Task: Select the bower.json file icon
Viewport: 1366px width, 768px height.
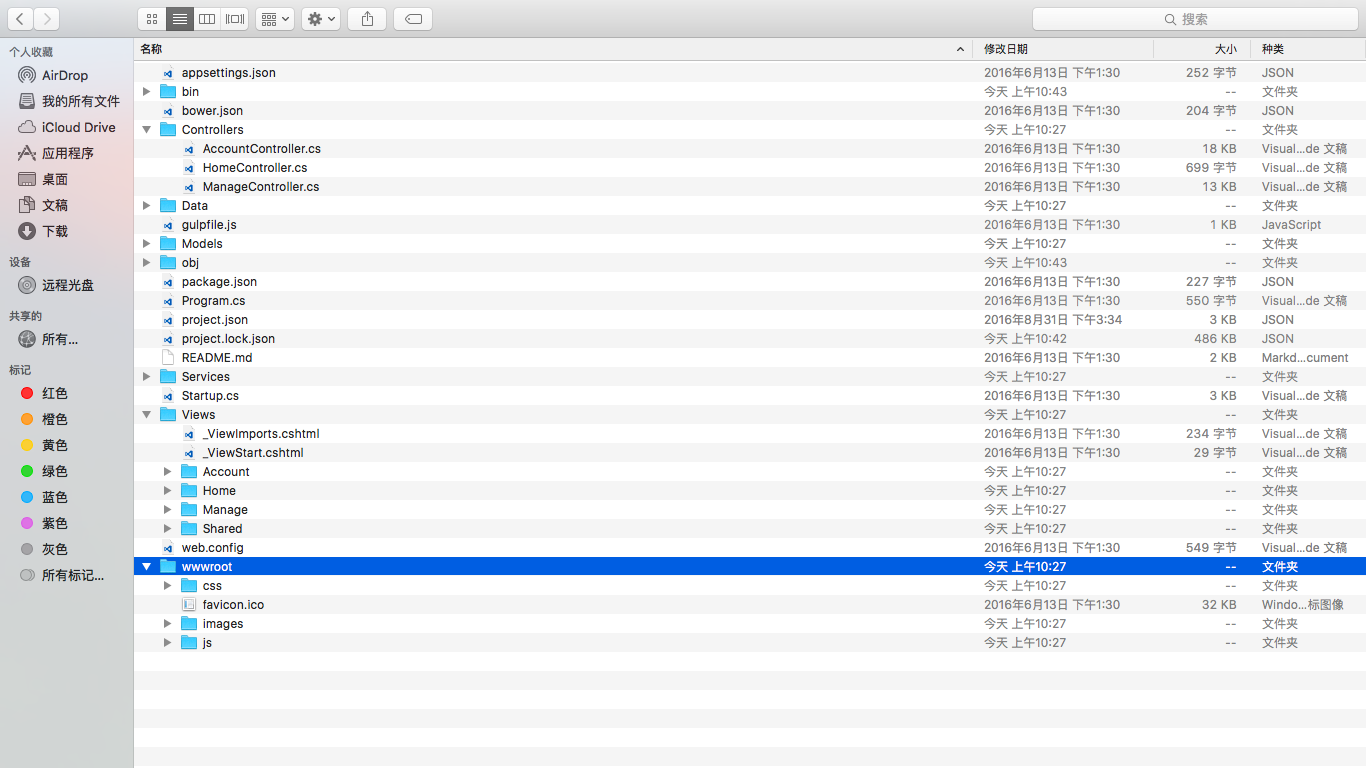Action: pyautogui.click(x=168, y=110)
